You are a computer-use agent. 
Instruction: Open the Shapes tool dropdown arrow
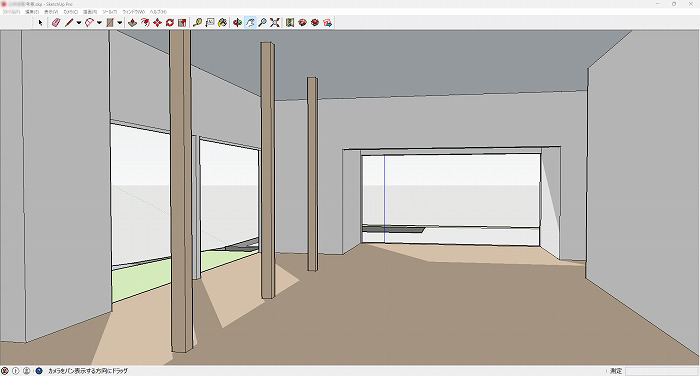(x=120, y=22)
